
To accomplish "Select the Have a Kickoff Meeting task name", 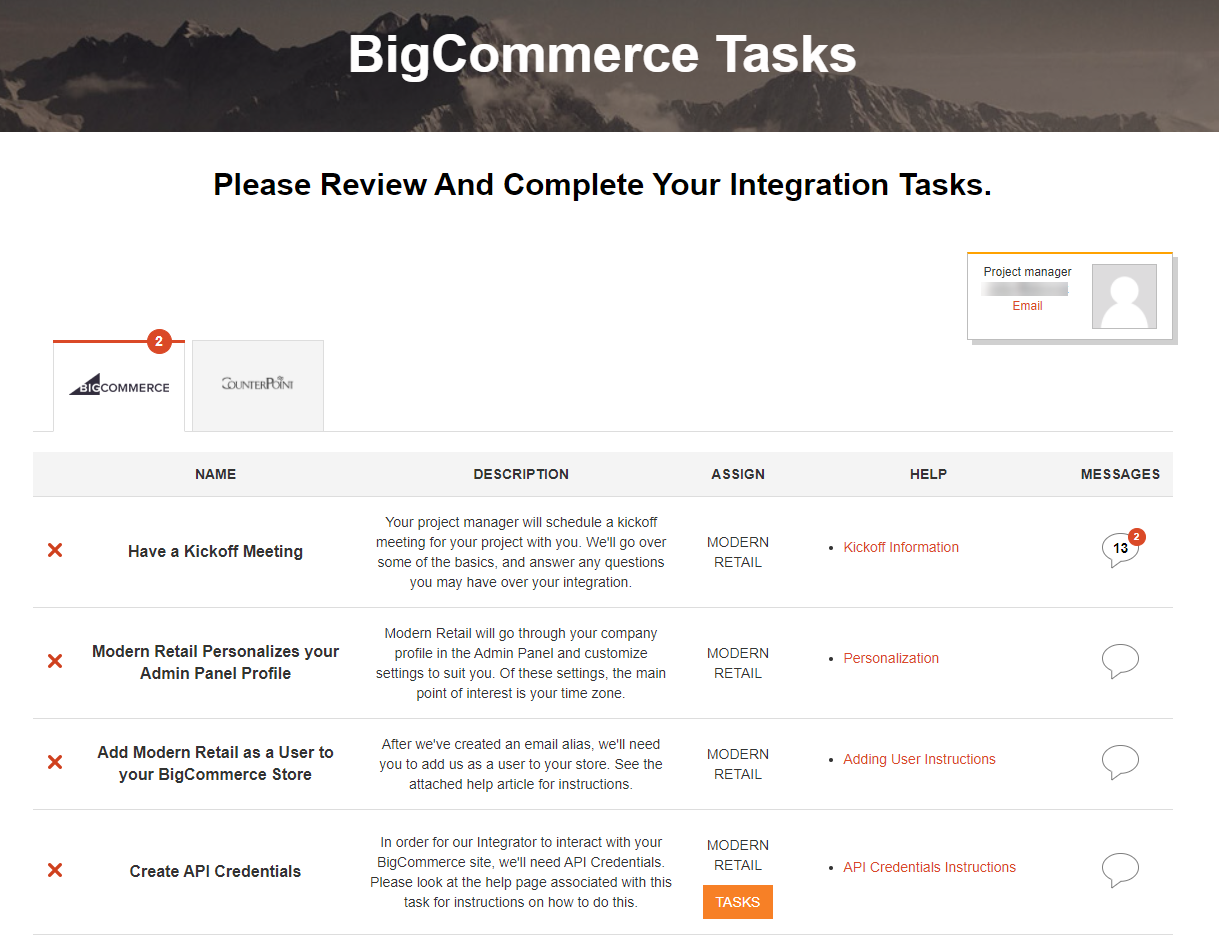I will click(215, 551).
